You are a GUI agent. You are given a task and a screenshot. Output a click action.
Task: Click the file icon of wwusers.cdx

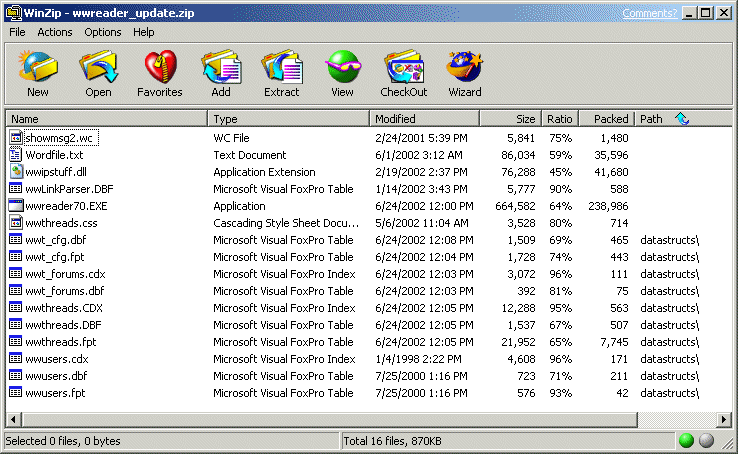click(x=16, y=358)
